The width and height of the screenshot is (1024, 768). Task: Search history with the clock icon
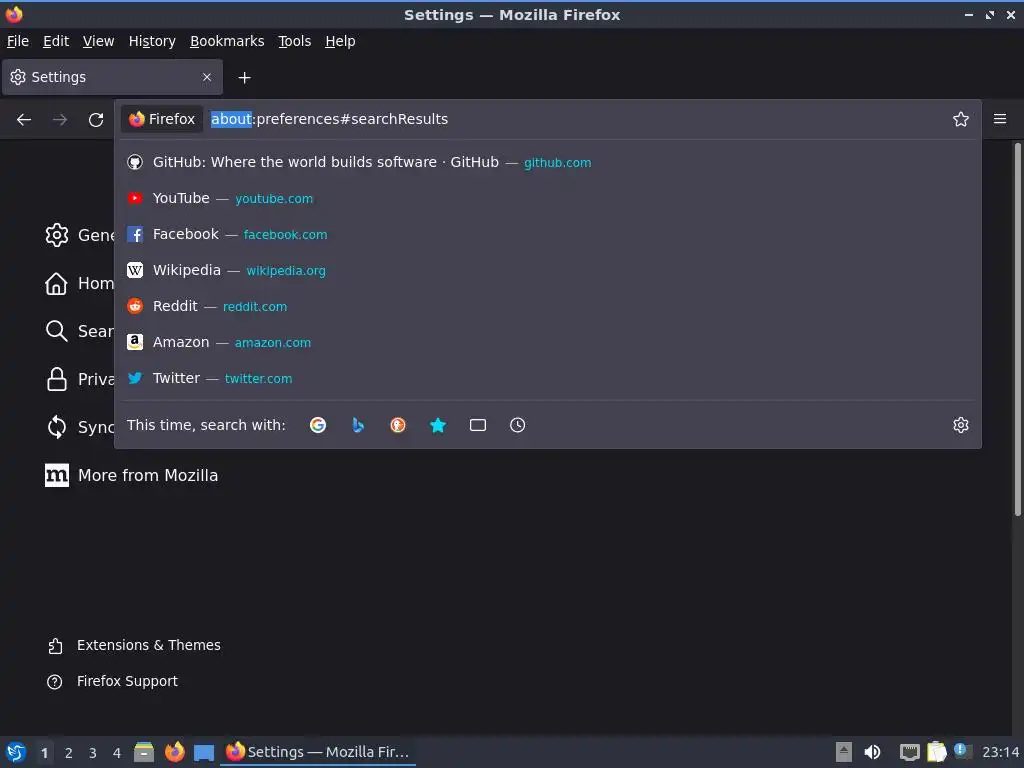517,425
